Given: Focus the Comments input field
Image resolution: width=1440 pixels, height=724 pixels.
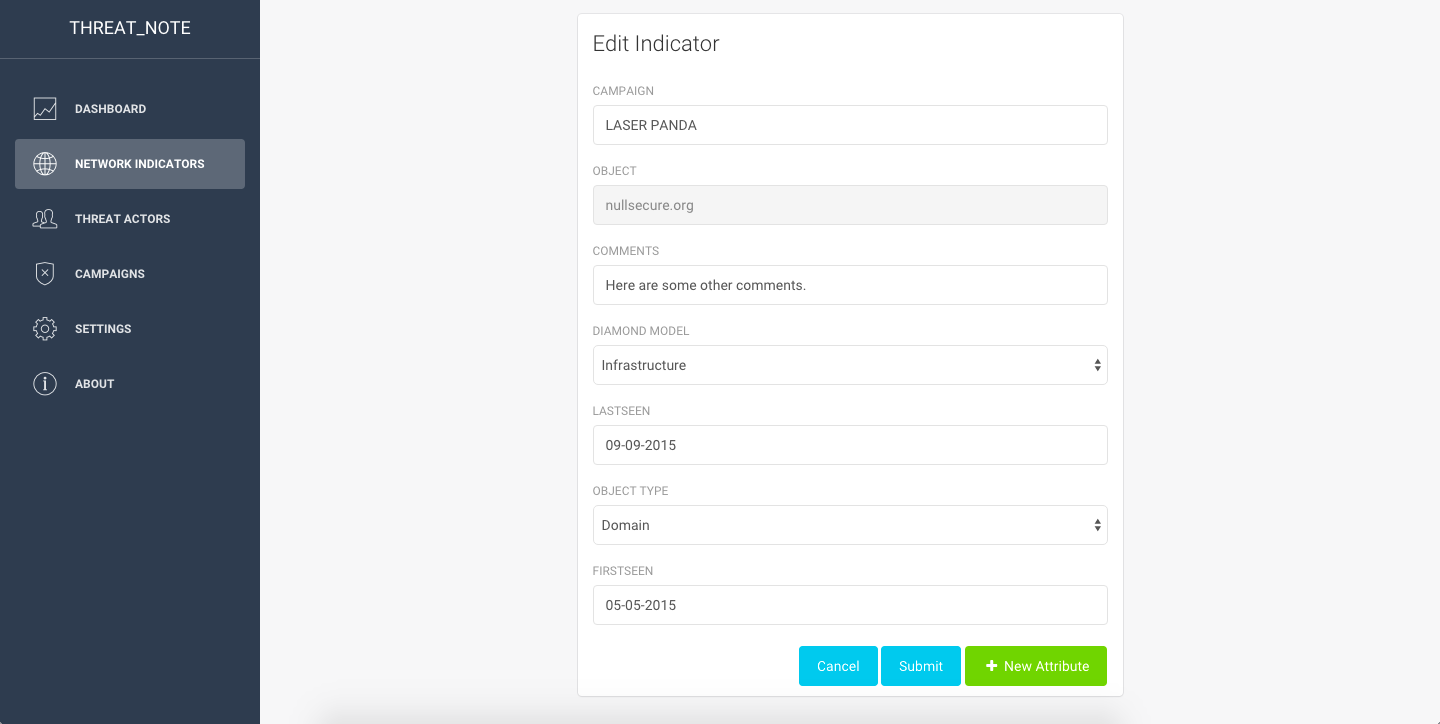Looking at the screenshot, I should 850,285.
